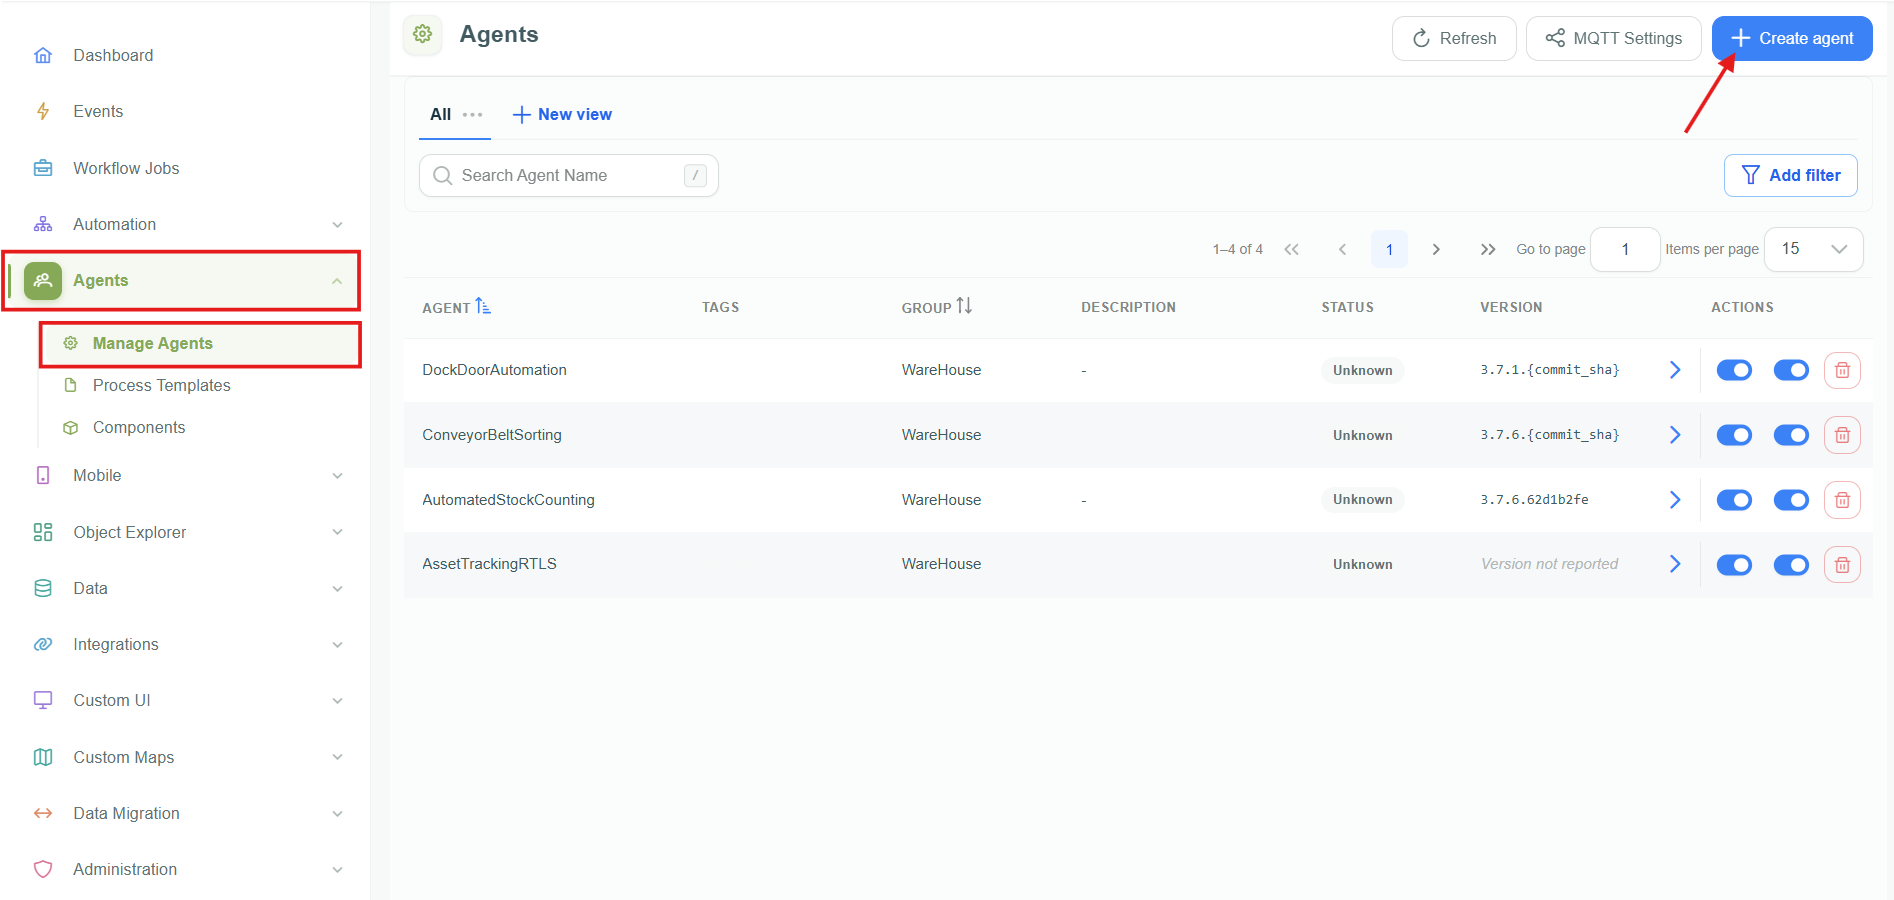1894x900 pixels.
Task: Click the Events lightning bolt icon
Action: point(43,111)
